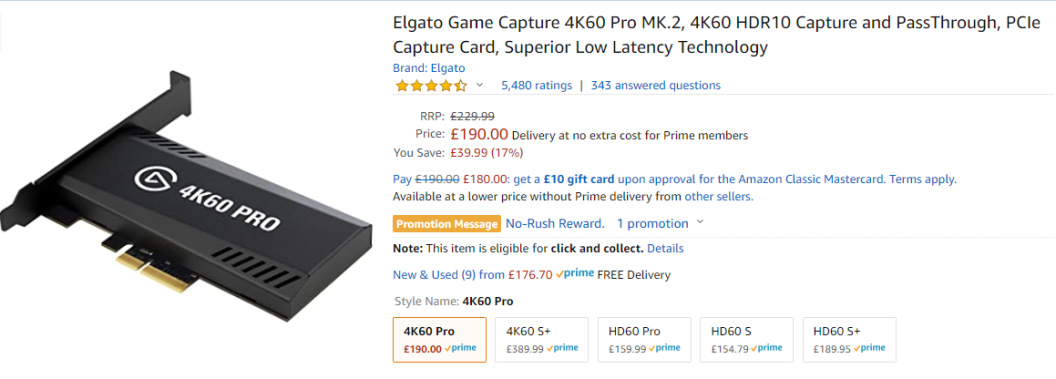Viewport: 1056px width, 379px height.
Task: Click the Prime logo next to FREE Delivery
Action: (x=574, y=274)
